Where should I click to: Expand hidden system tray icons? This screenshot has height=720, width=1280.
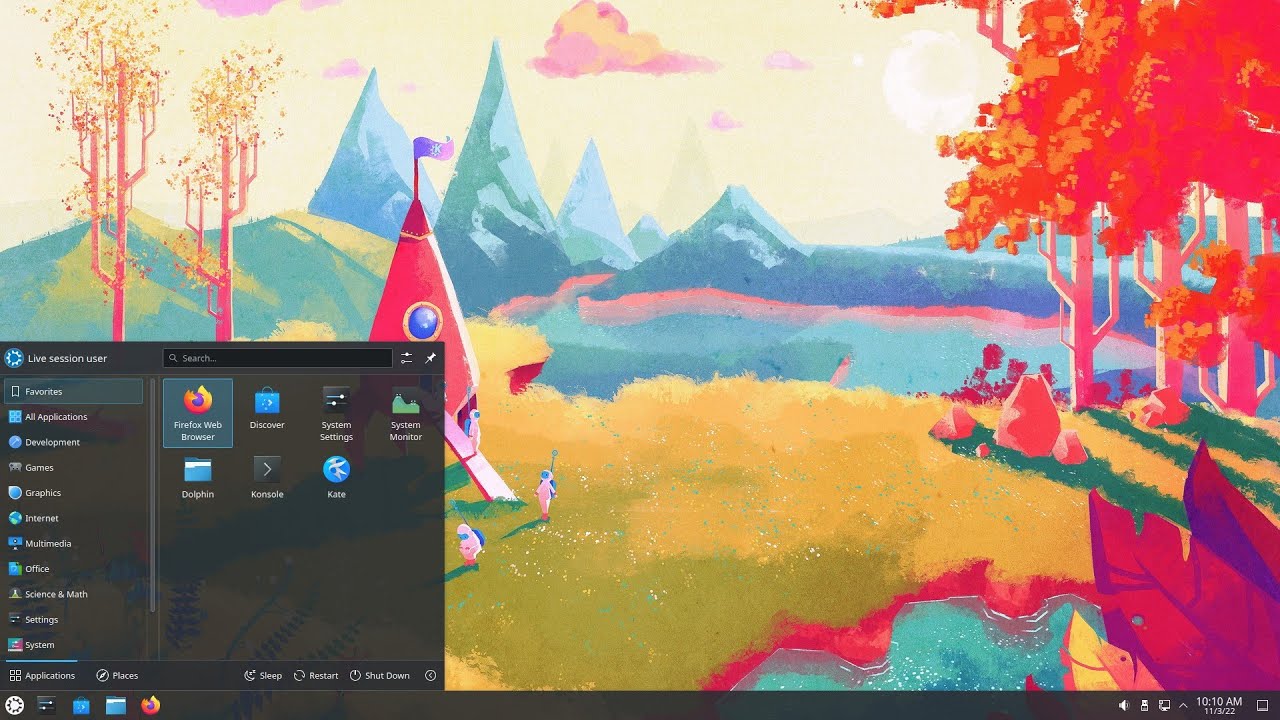click(1183, 705)
